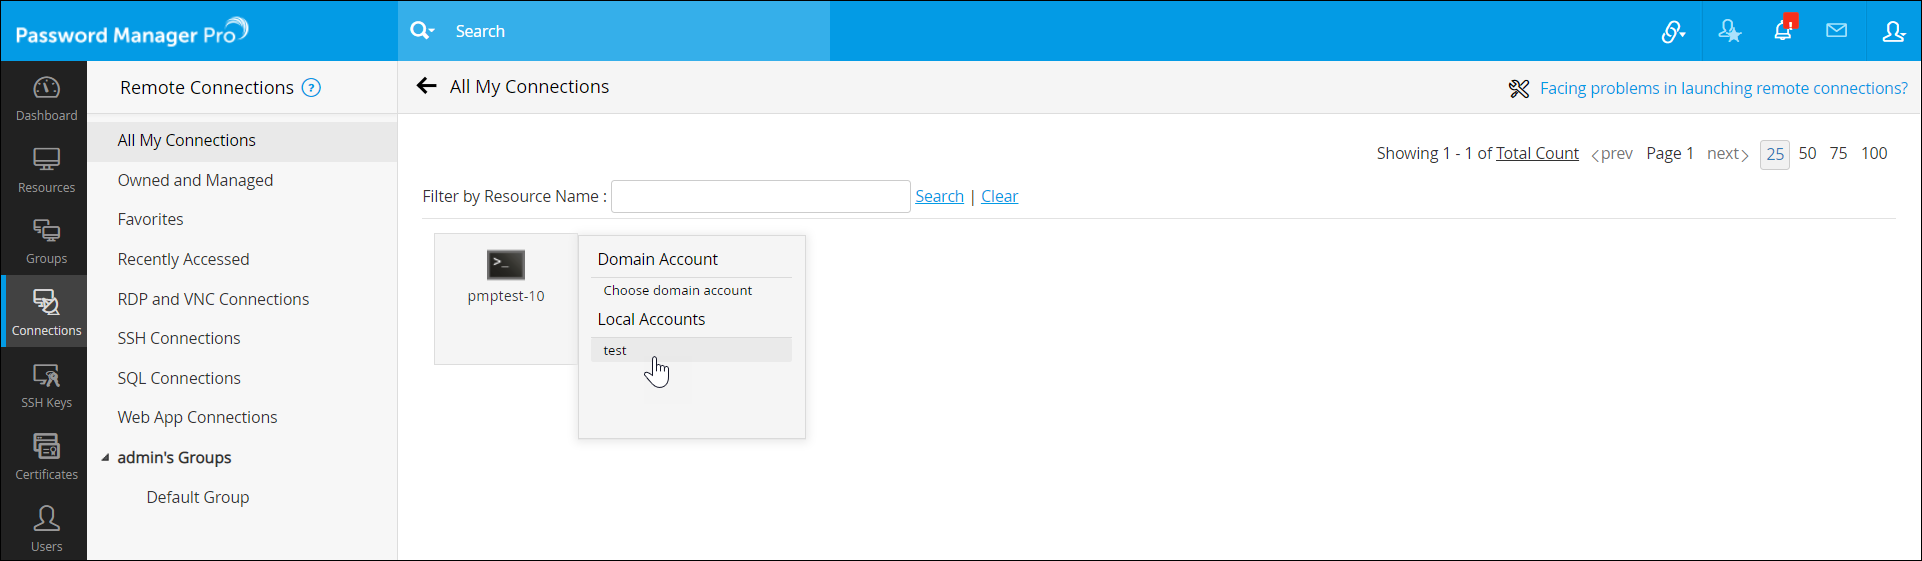1922x561 pixels.
Task: Open Facing problems launching remote connections link
Action: point(1723,88)
